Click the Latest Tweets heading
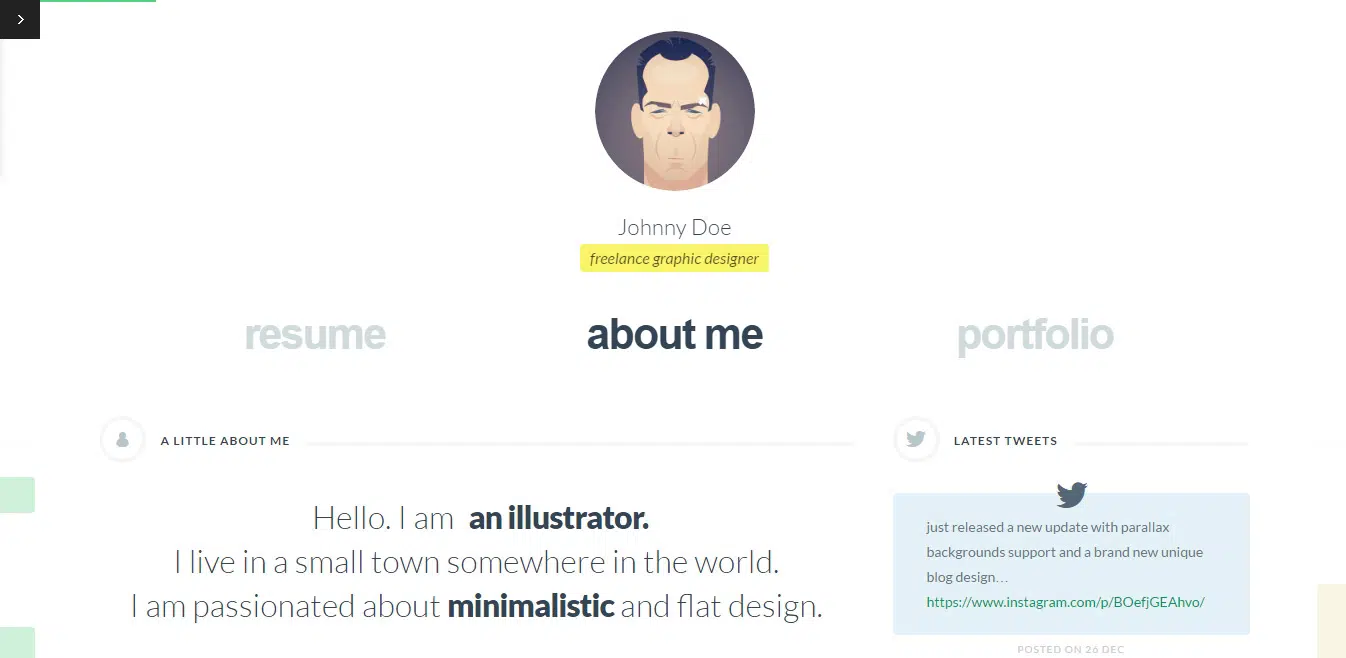Screen dimensions: 1346x658 pos(1005,441)
